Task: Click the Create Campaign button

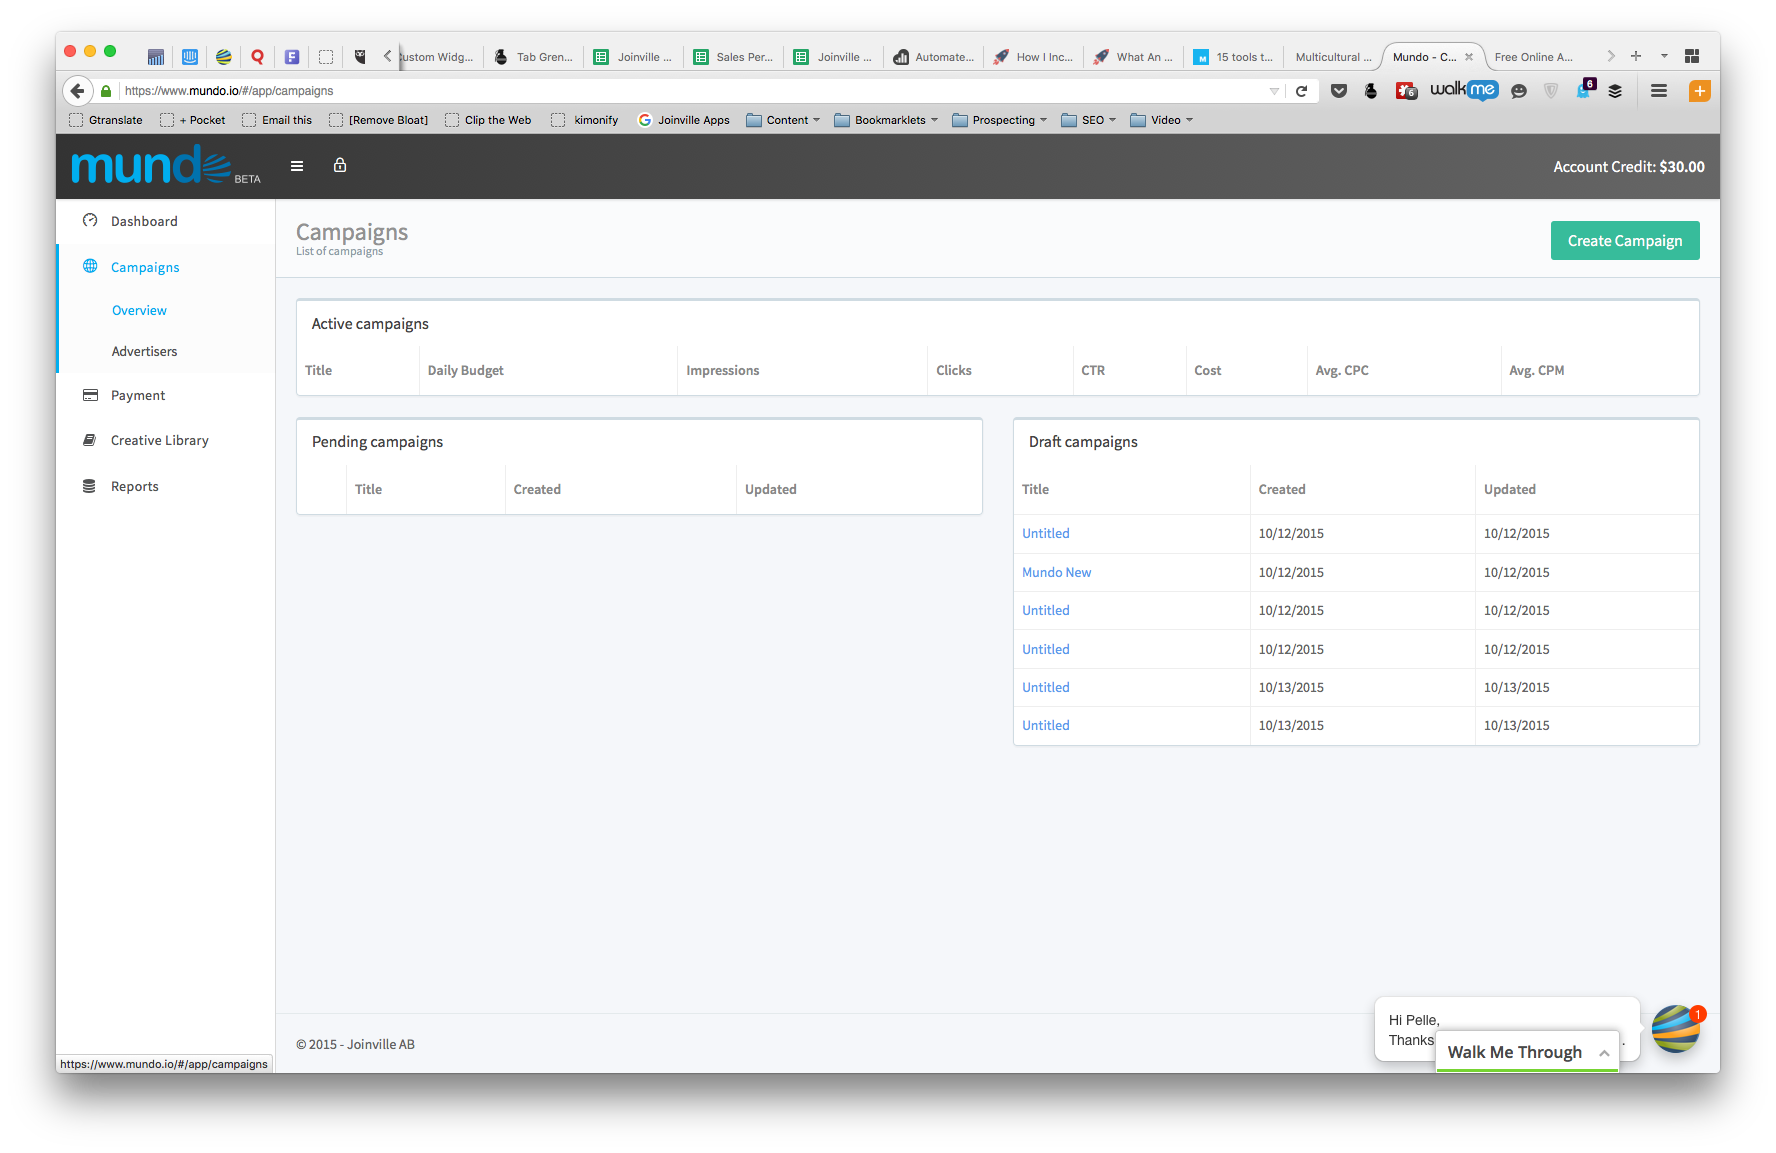Action: (x=1625, y=241)
